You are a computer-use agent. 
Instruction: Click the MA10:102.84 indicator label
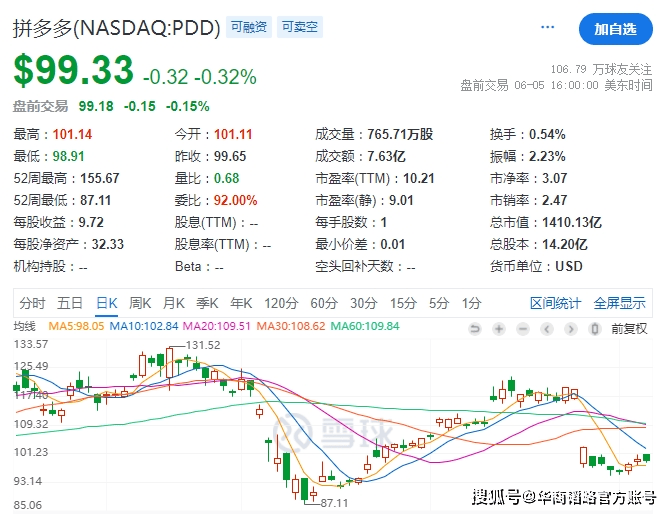pos(144,326)
